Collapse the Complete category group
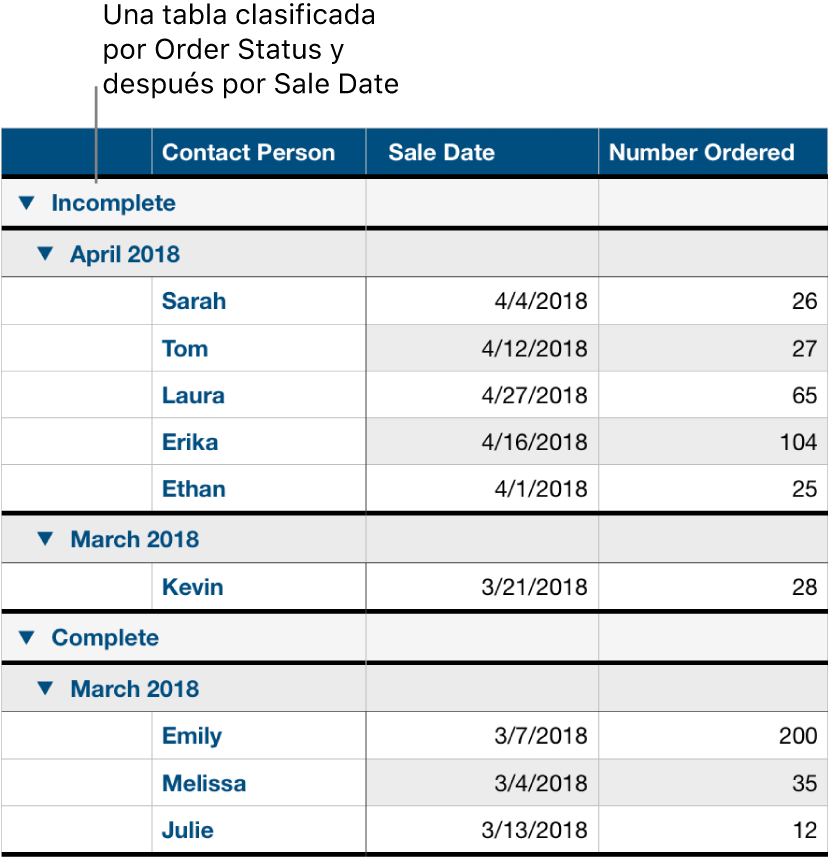The image size is (828, 857). (x=27, y=637)
